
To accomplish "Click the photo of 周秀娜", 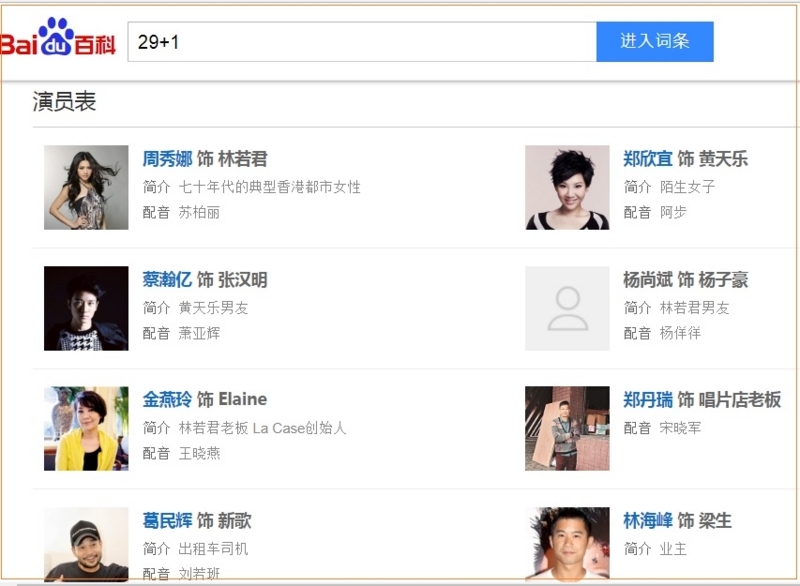I will point(86,187).
